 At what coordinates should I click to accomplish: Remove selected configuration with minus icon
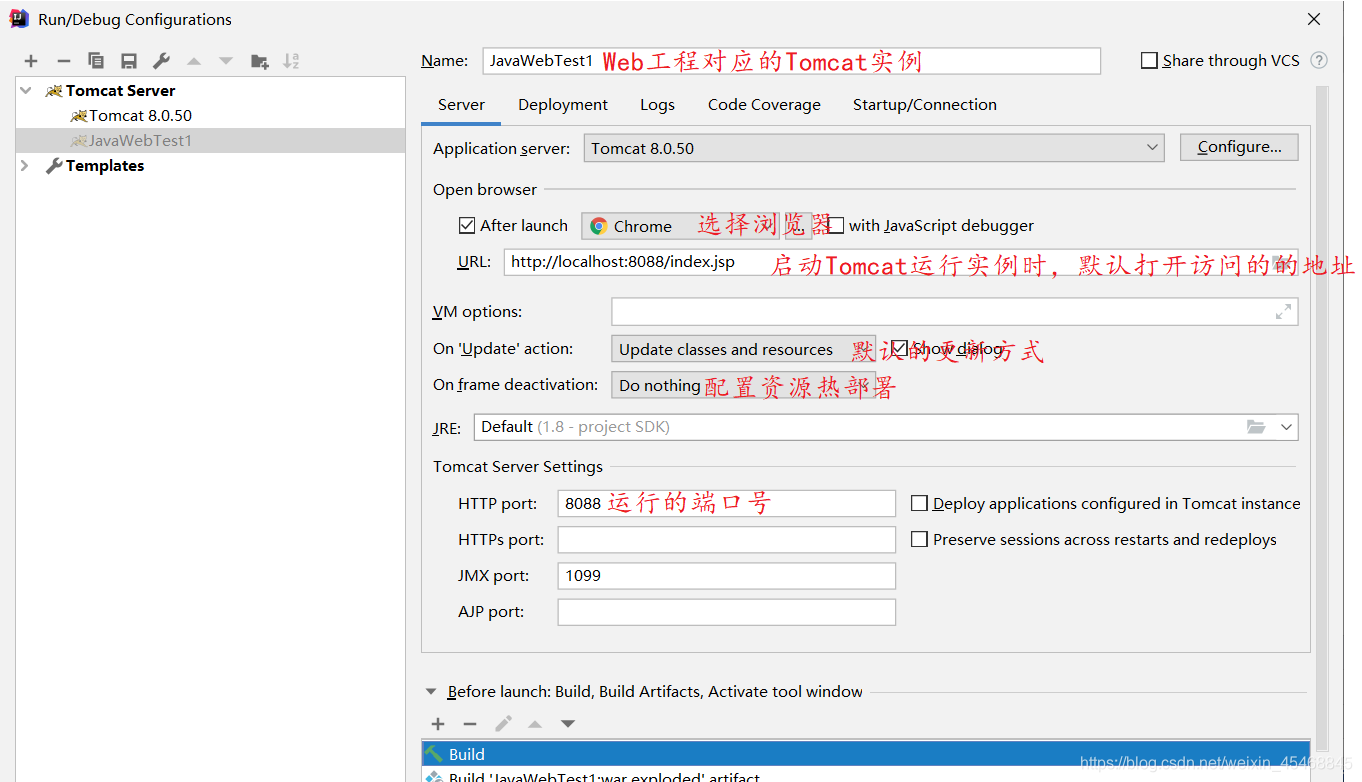(63, 61)
